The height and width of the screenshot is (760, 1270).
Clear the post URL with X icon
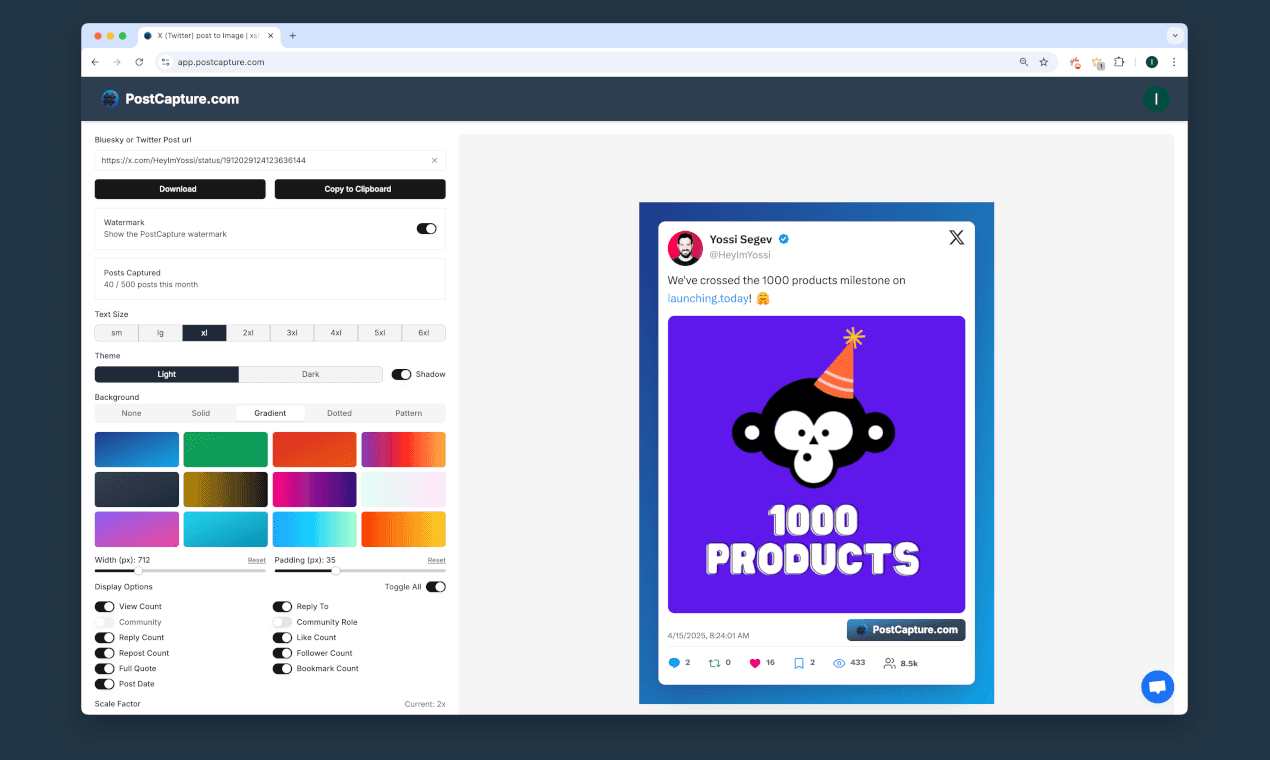tap(434, 160)
